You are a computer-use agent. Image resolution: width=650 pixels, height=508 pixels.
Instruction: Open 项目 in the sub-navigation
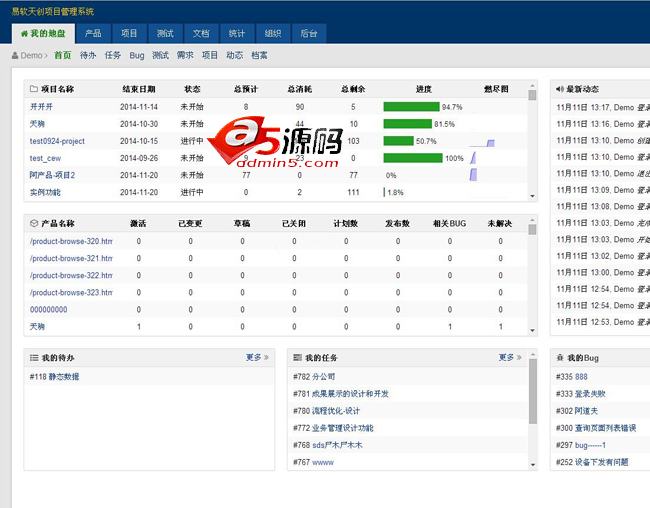coord(210,55)
